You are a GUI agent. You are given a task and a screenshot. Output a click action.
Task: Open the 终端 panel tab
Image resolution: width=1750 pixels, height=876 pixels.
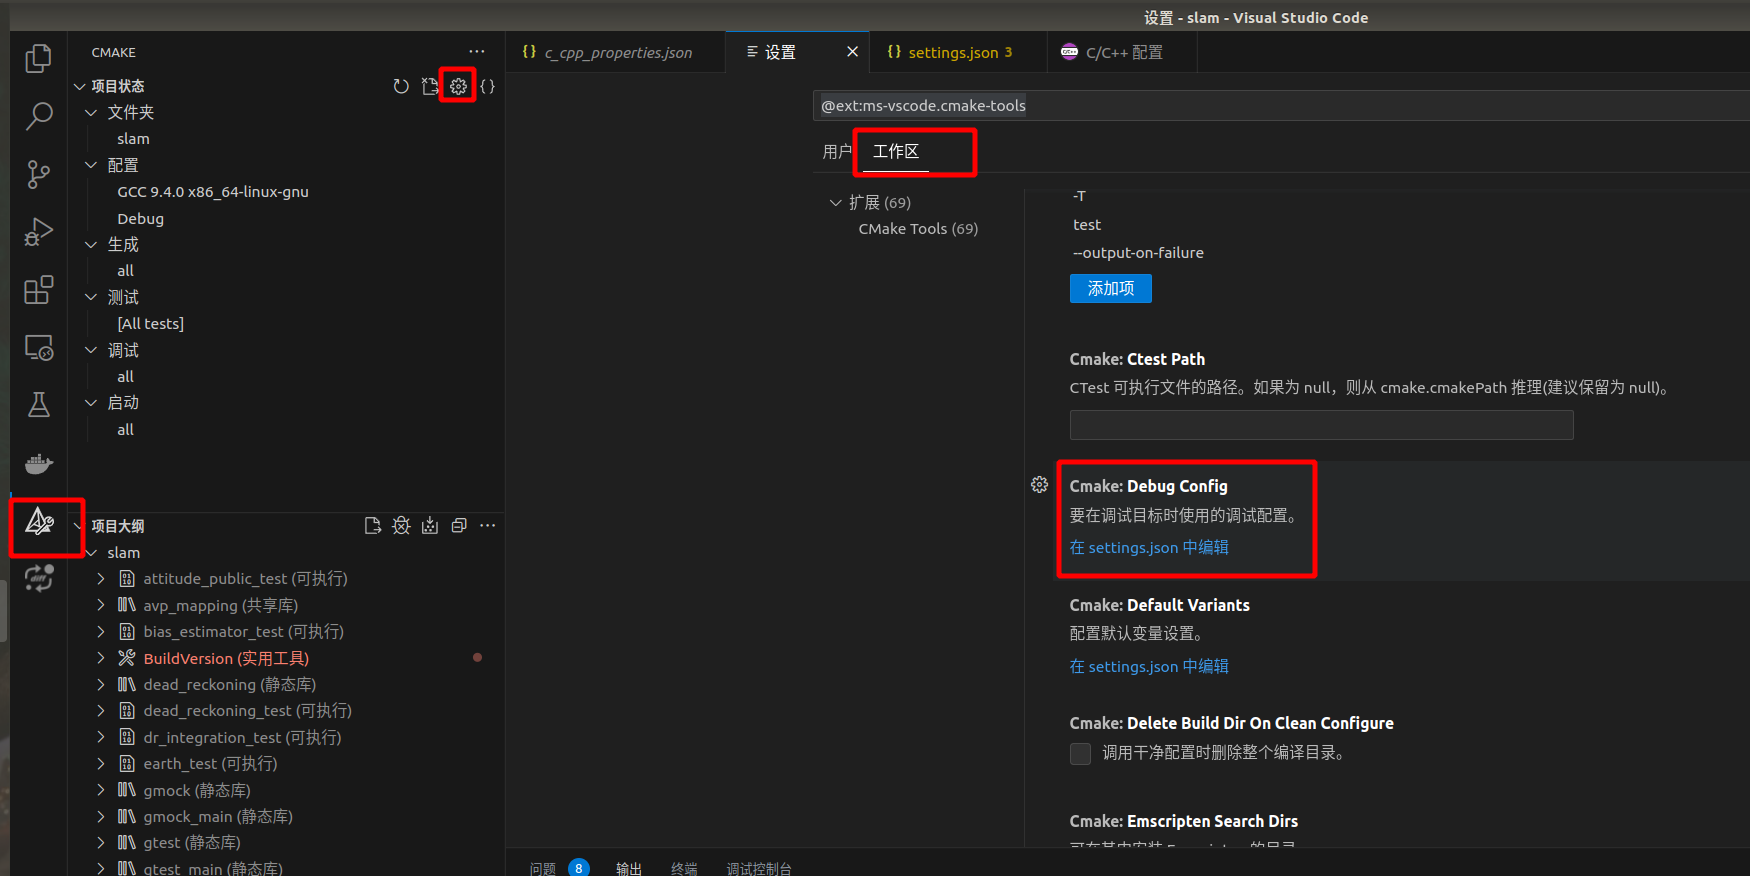(x=684, y=869)
